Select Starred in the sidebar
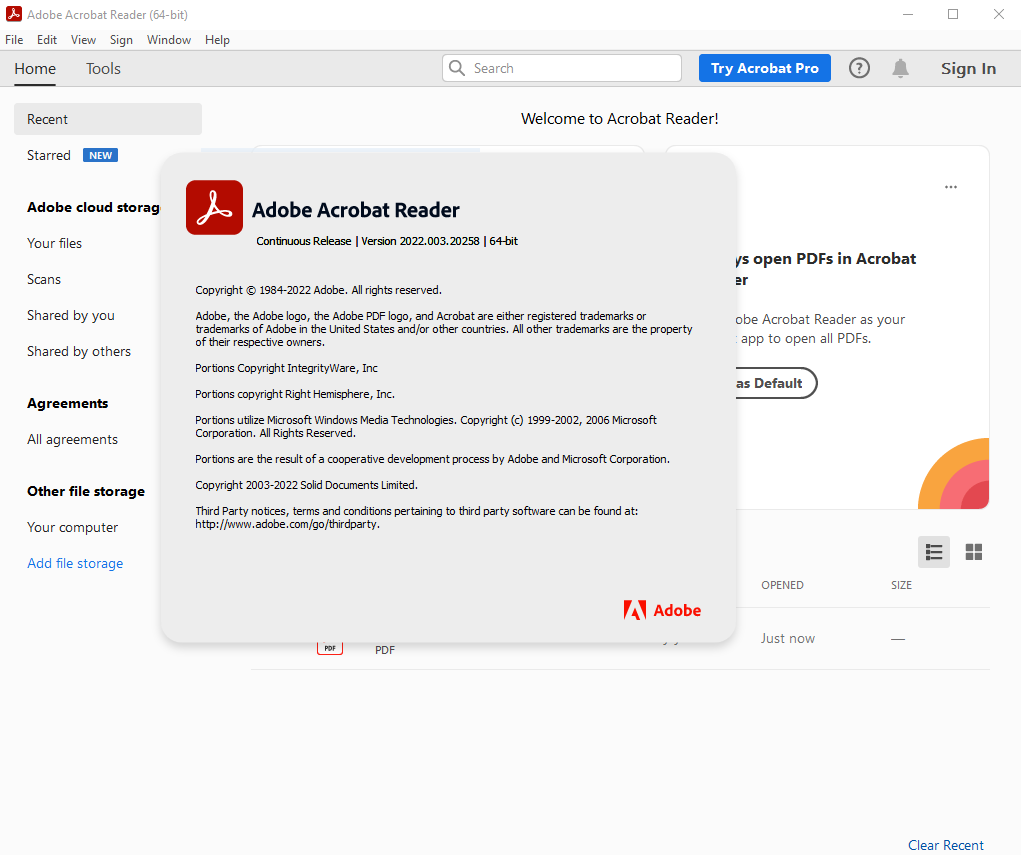The width and height of the screenshot is (1021, 855). (49, 155)
